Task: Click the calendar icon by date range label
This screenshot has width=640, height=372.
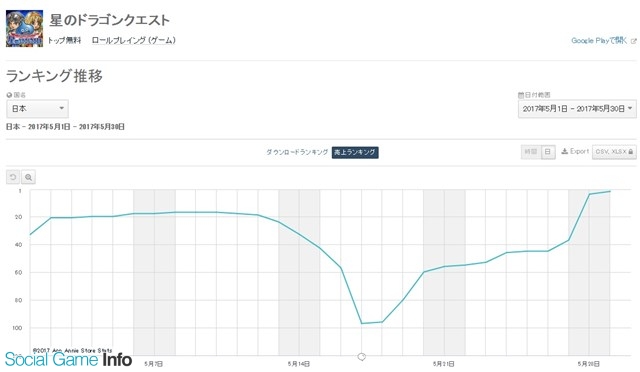Action: 521,95
